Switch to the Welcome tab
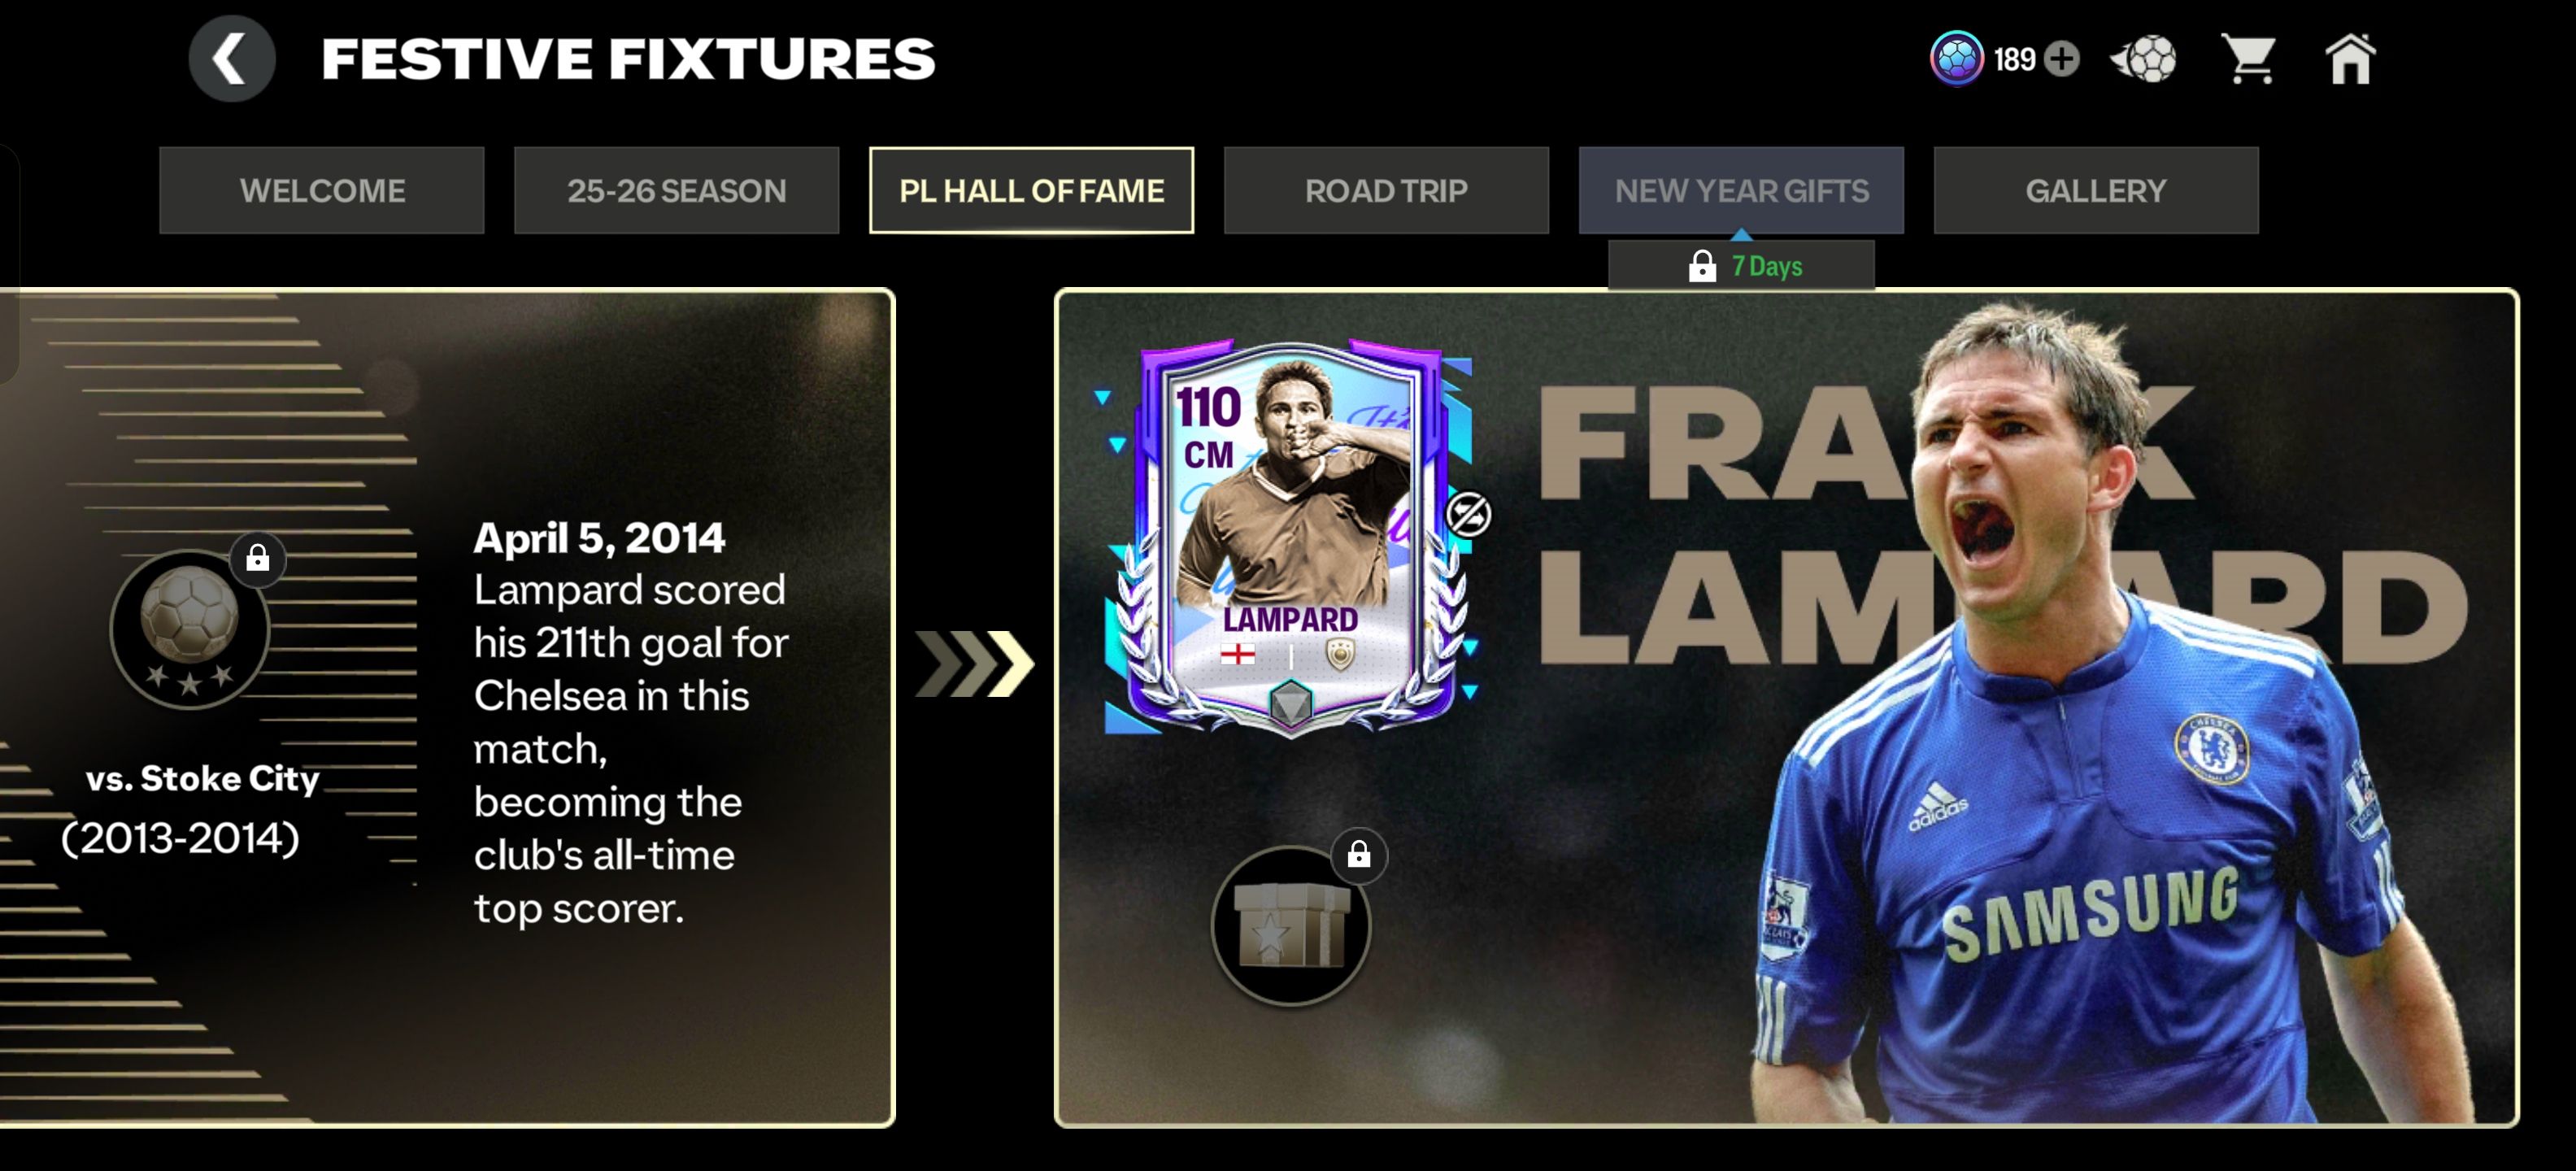This screenshot has height=1171, width=2576. coord(322,191)
